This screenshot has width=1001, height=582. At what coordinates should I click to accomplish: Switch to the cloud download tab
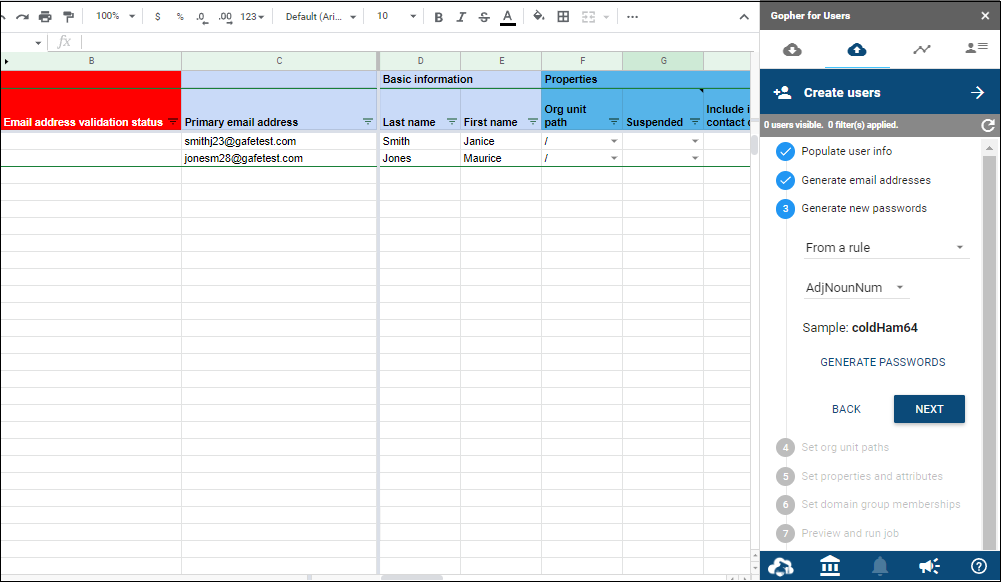(x=792, y=49)
